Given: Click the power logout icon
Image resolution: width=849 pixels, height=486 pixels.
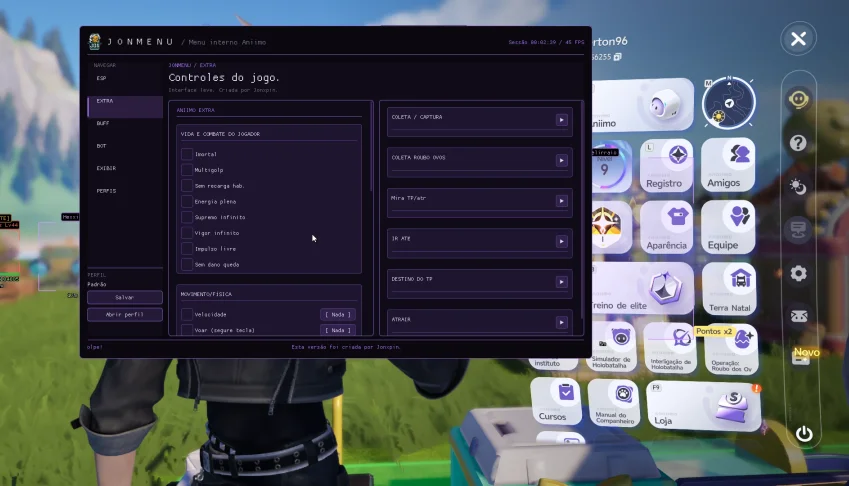Looking at the screenshot, I should (x=804, y=434).
